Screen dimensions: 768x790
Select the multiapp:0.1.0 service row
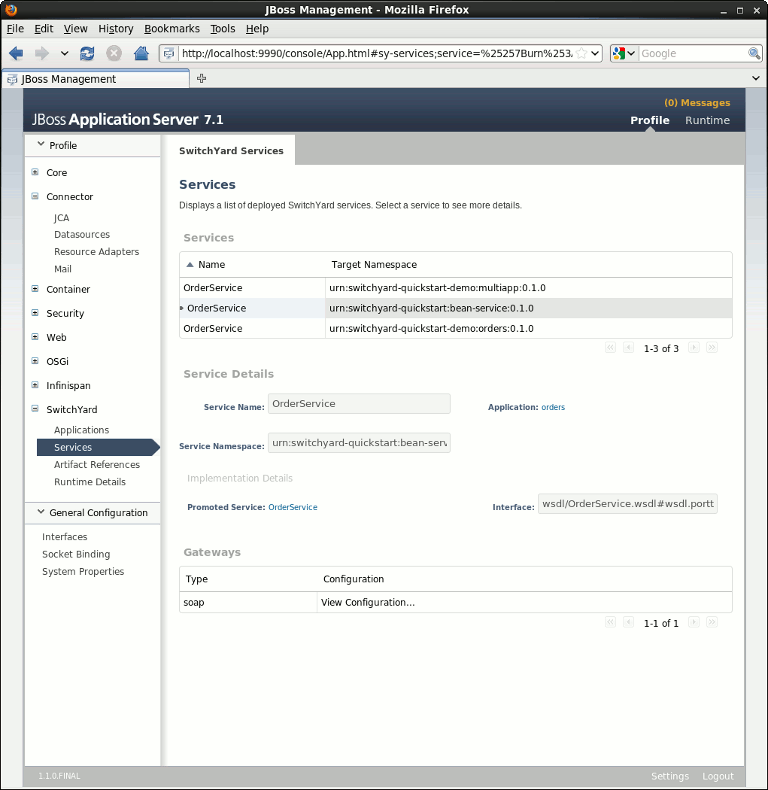click(x=456, y=288)
